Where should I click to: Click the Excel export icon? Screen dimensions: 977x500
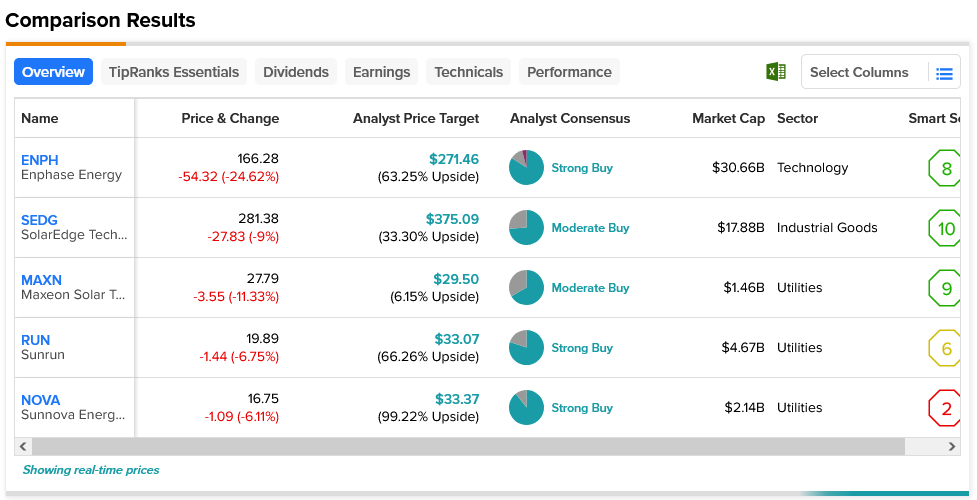point(775,72)
